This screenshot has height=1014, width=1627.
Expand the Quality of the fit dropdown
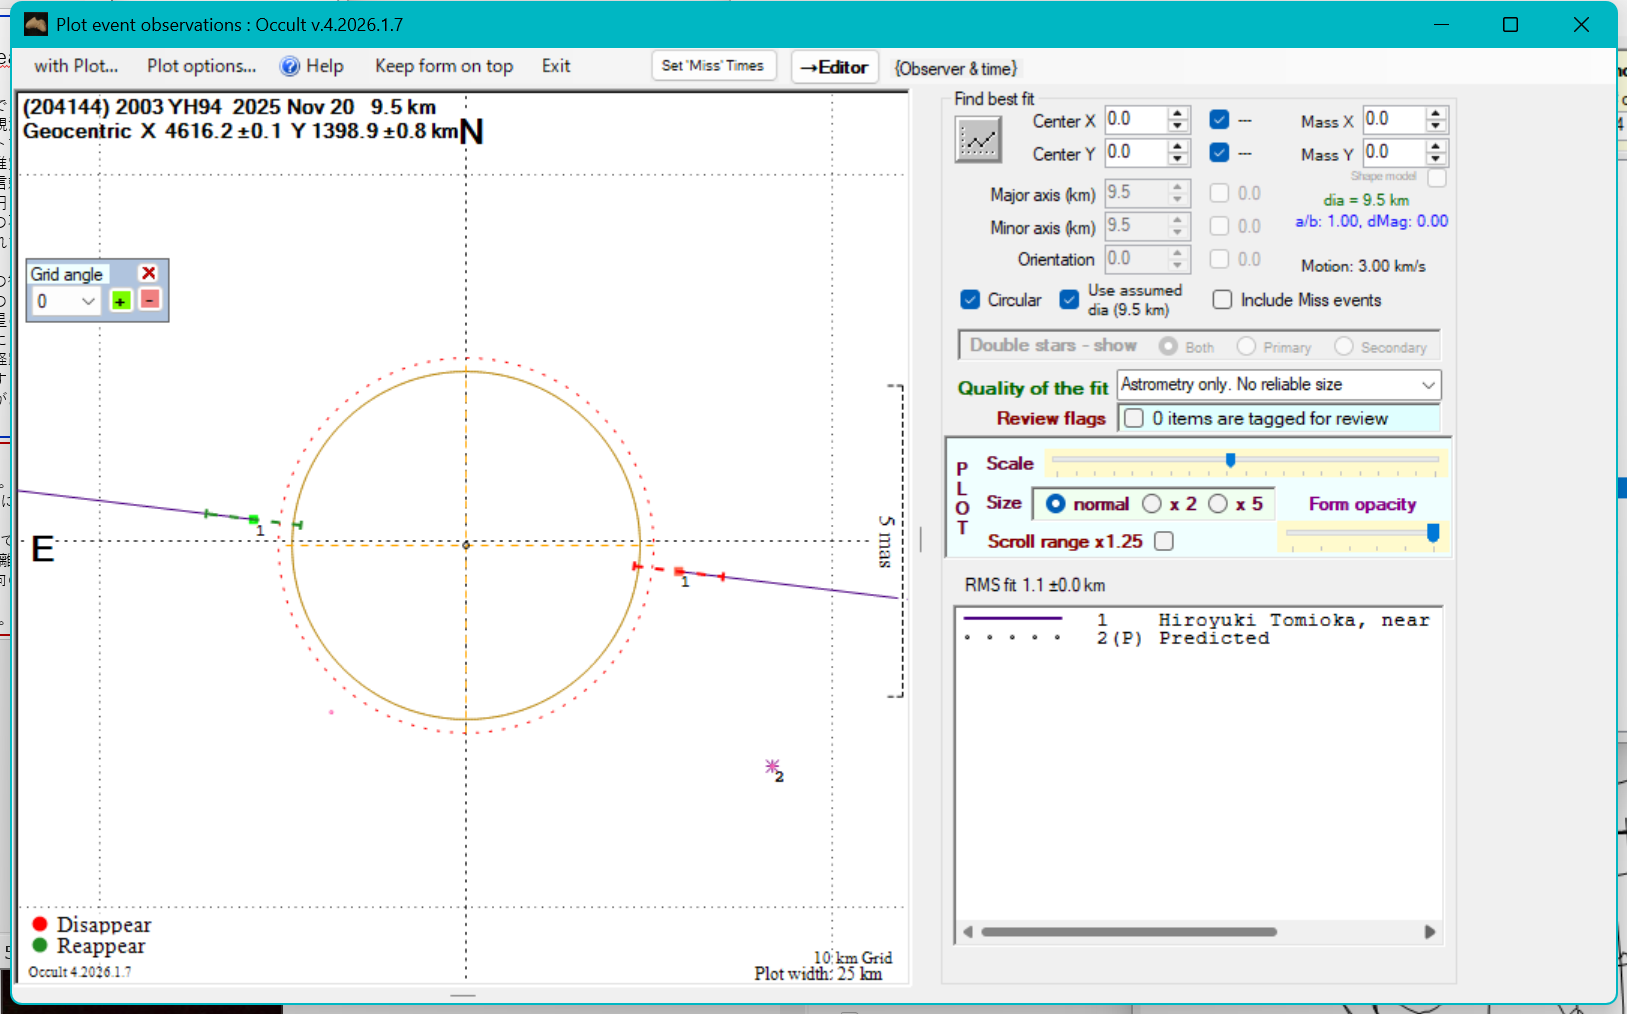click(x=1428, y=385)
